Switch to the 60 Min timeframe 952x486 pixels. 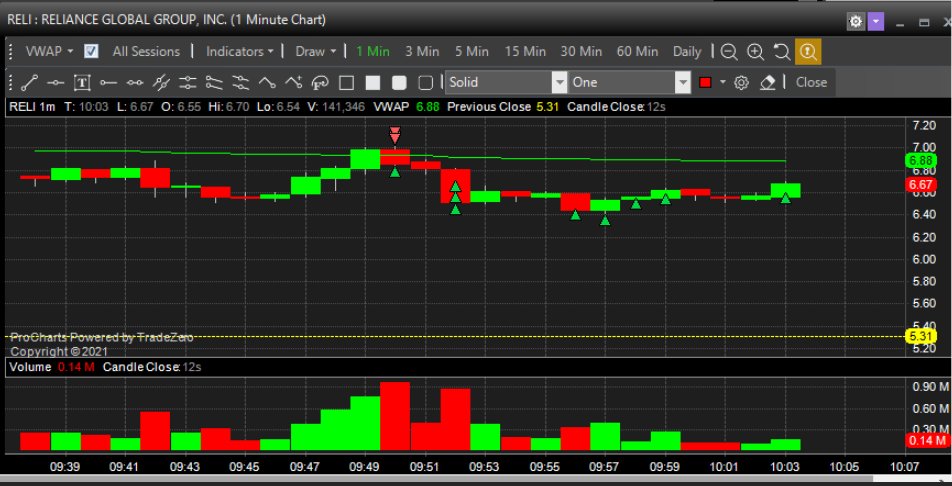coord(637,52)
